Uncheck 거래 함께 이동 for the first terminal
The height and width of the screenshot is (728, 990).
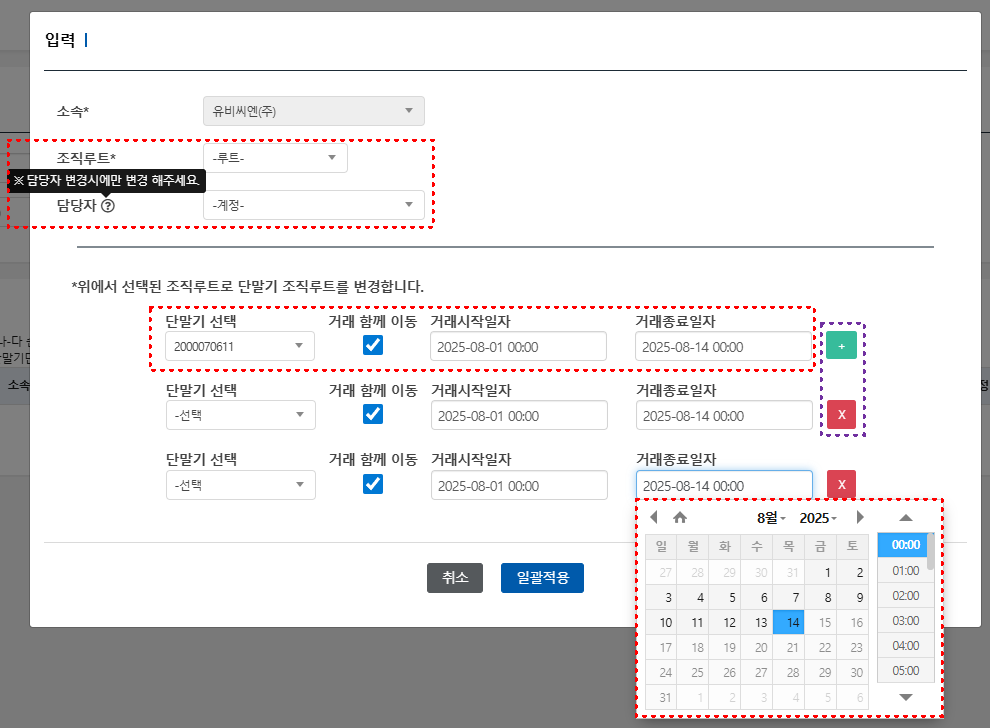[x=374, y=345]
